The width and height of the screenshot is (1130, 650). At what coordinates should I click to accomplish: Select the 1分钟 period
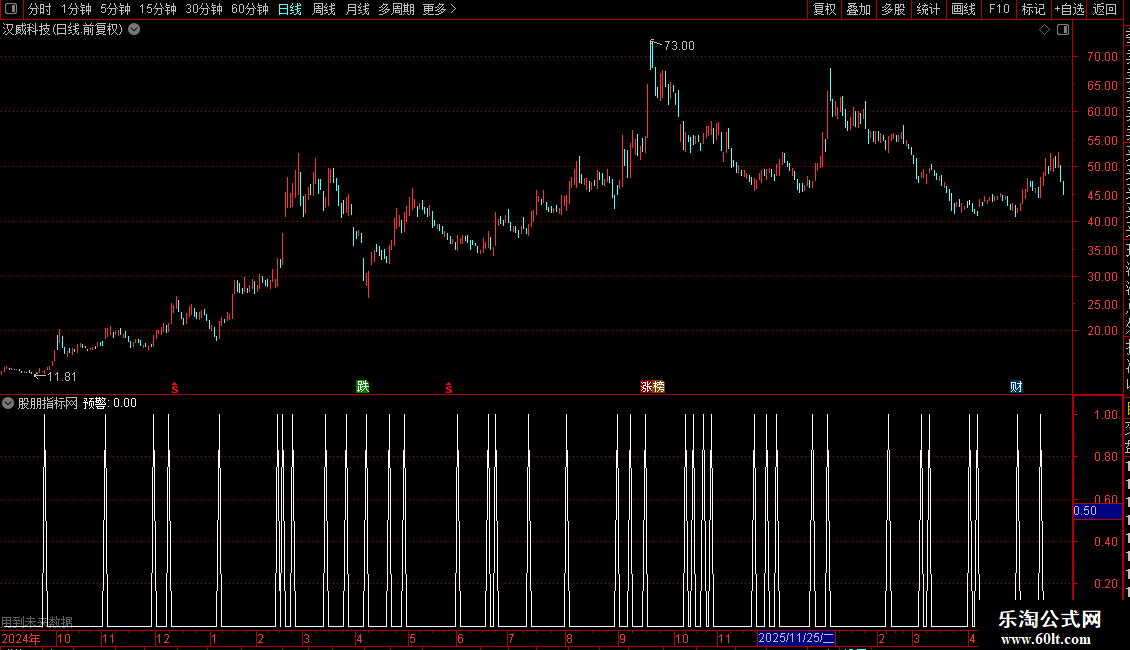click(x=76, y=9)
